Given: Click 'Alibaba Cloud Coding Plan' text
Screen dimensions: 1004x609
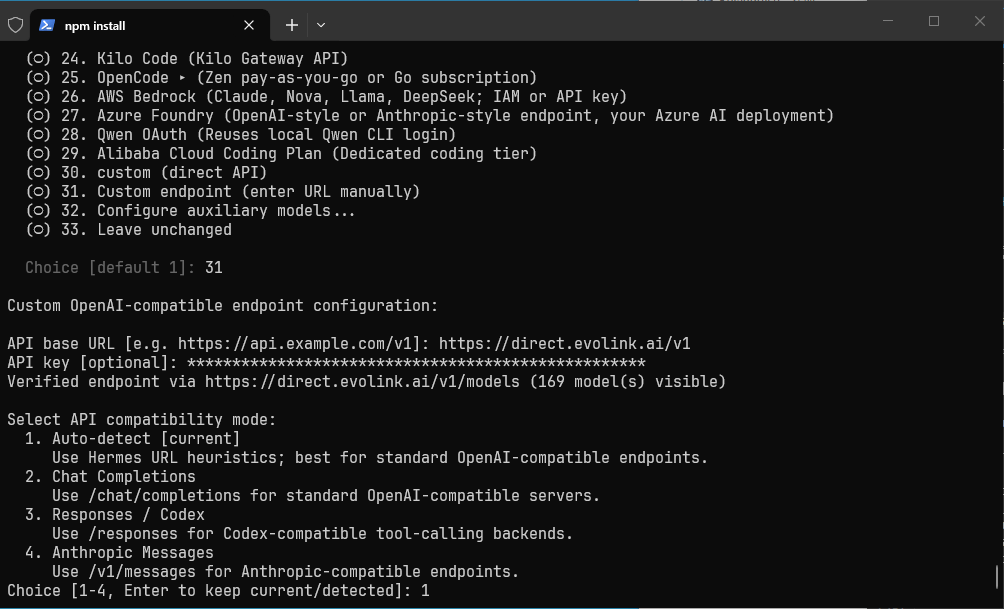Looking at the screenshot, I should coord(209,154).
